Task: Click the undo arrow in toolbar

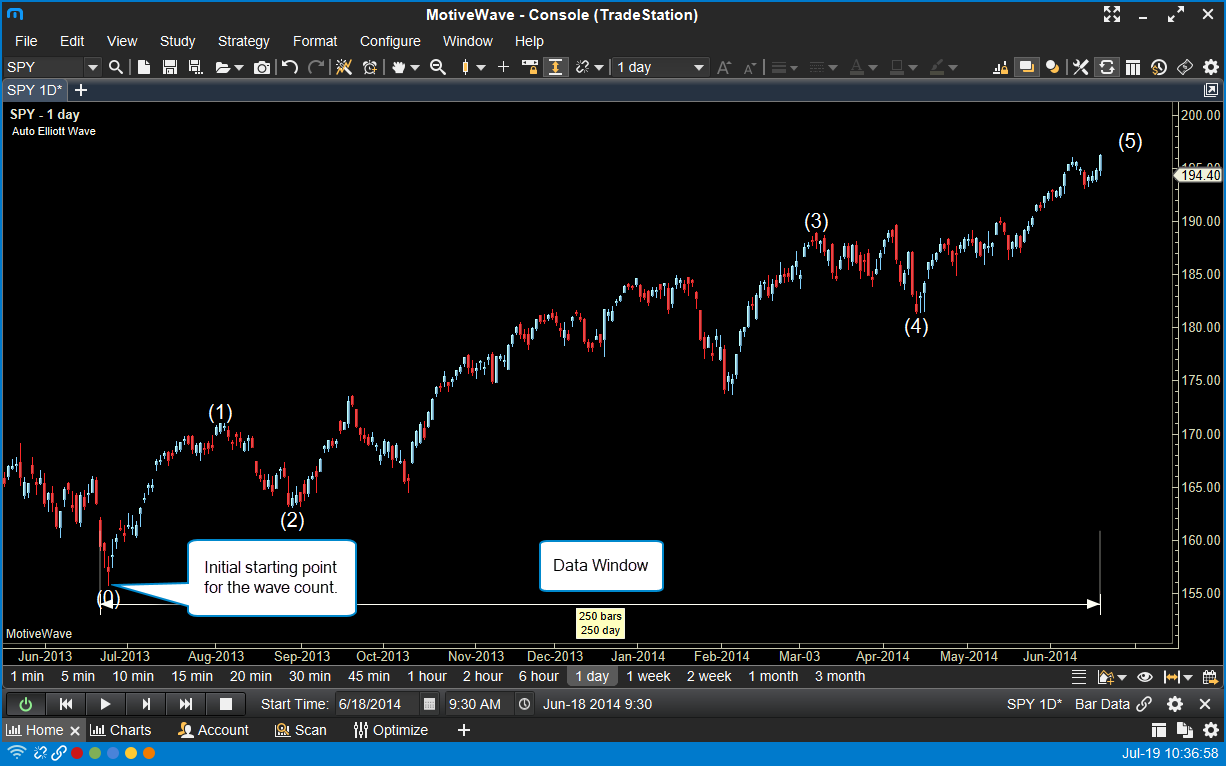Action: [x=290, y=67]
